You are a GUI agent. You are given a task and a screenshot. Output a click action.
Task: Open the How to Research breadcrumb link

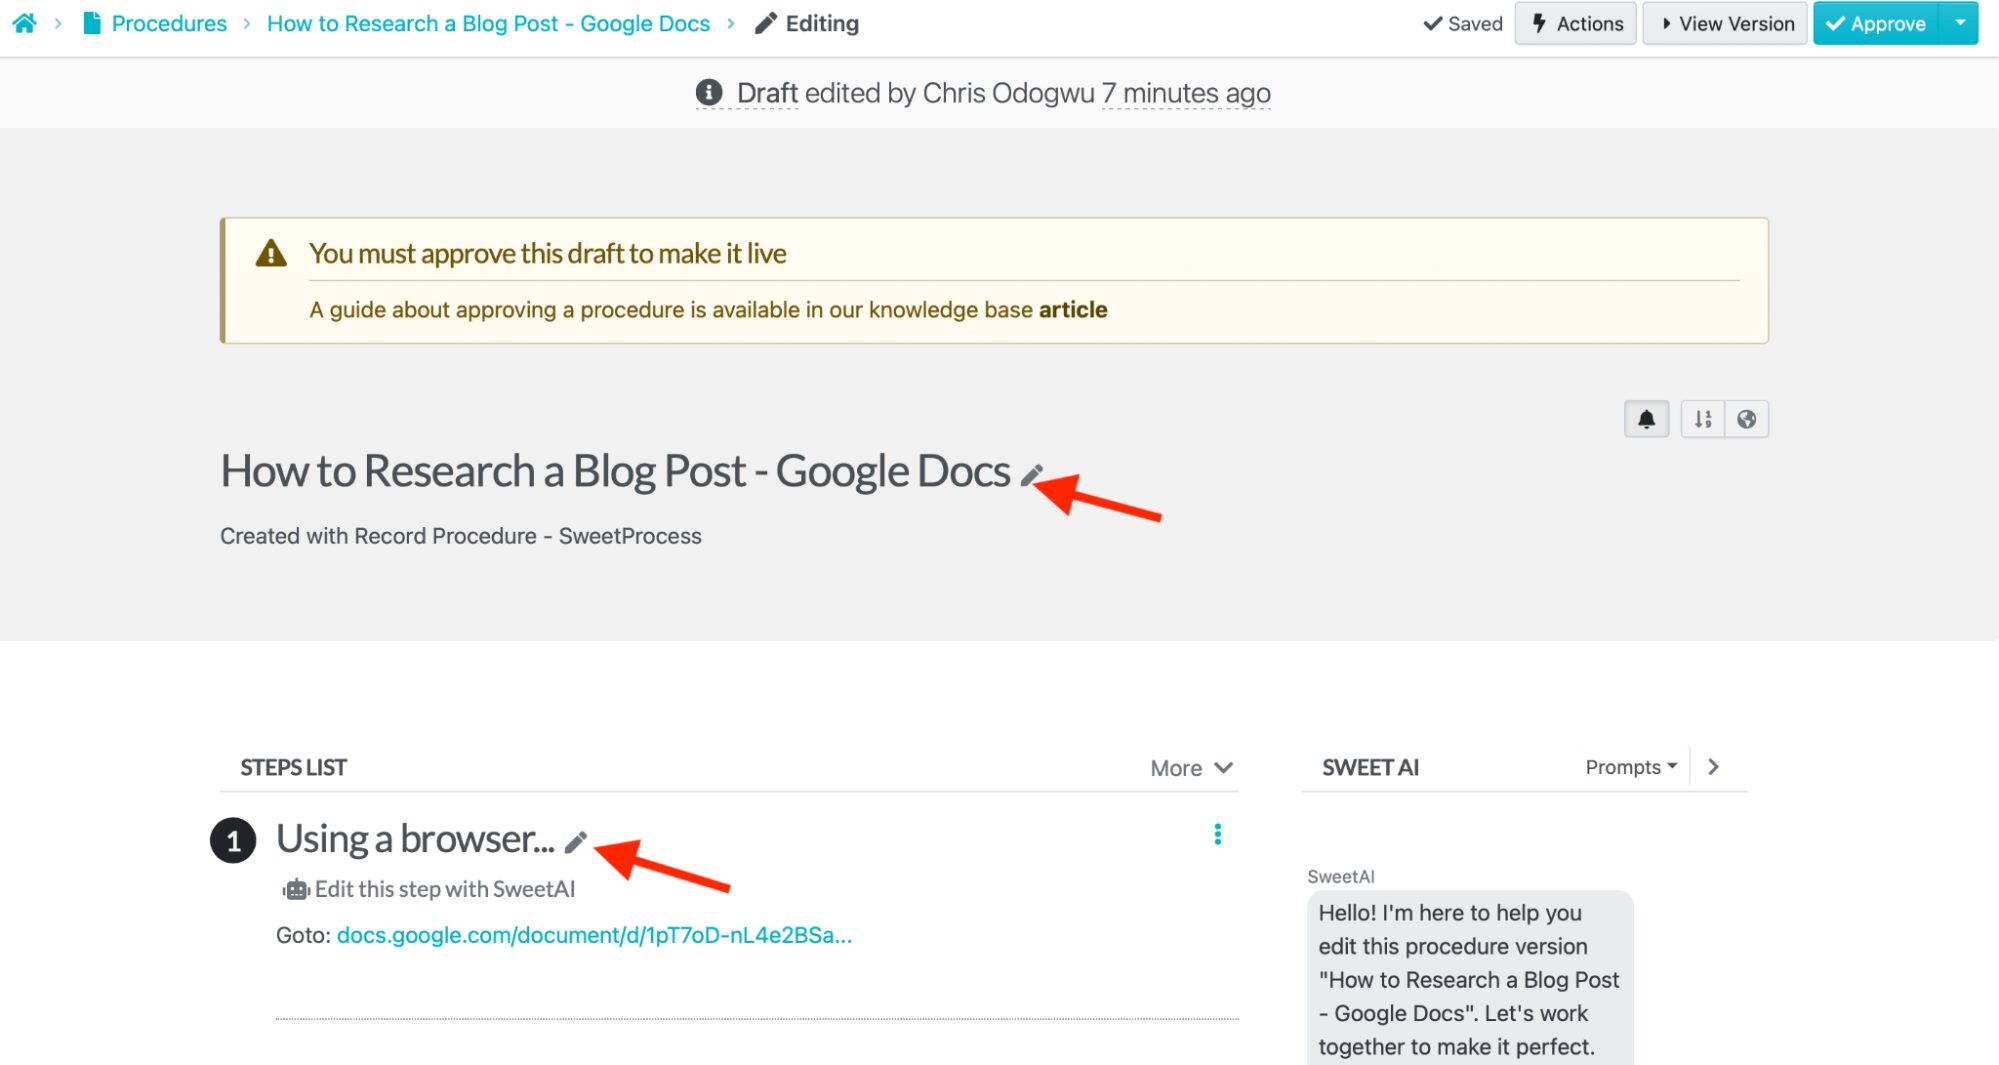(x=488, y=23)
